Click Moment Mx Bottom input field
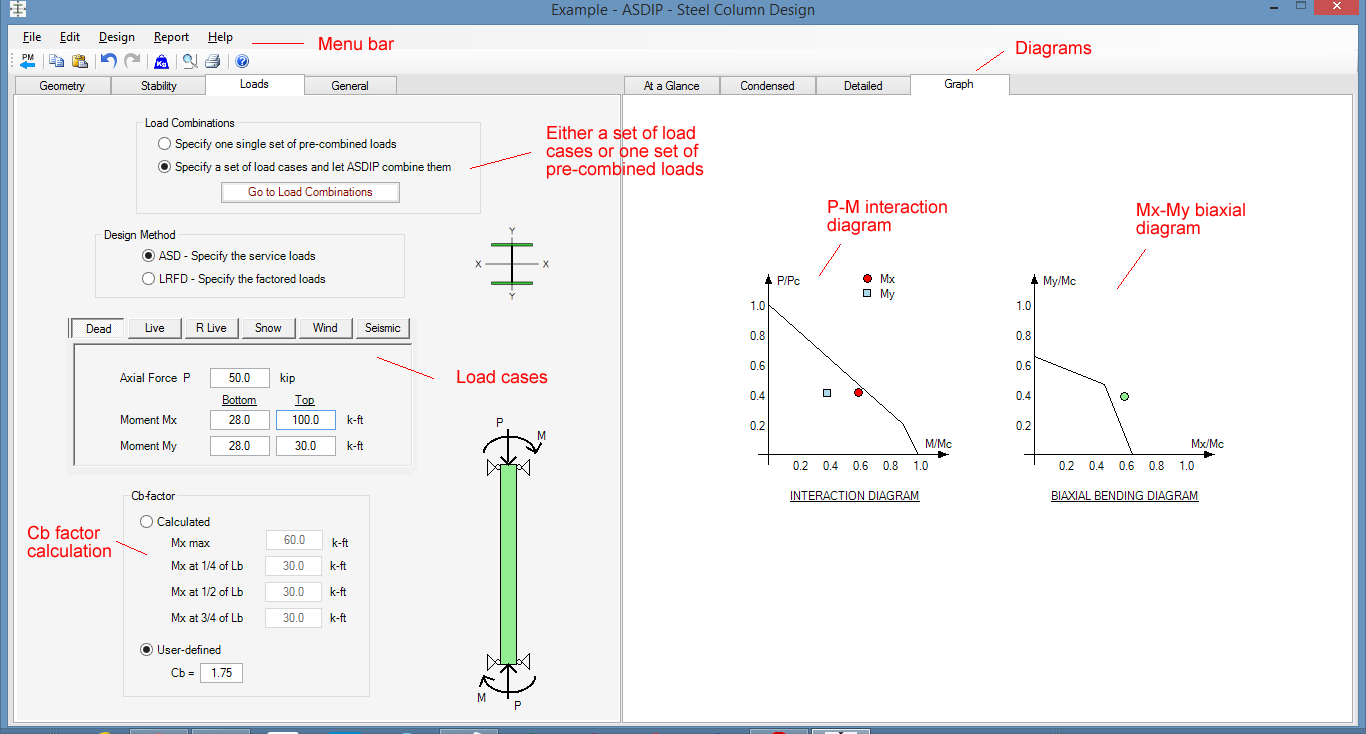This screenshot has width=1366, height=734. coord(240,420)
